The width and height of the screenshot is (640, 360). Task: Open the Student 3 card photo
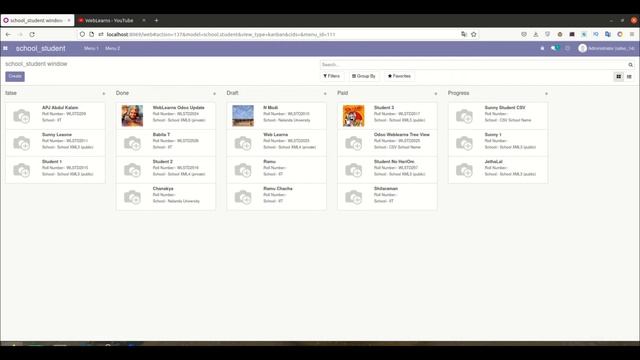tap(353, 116)
